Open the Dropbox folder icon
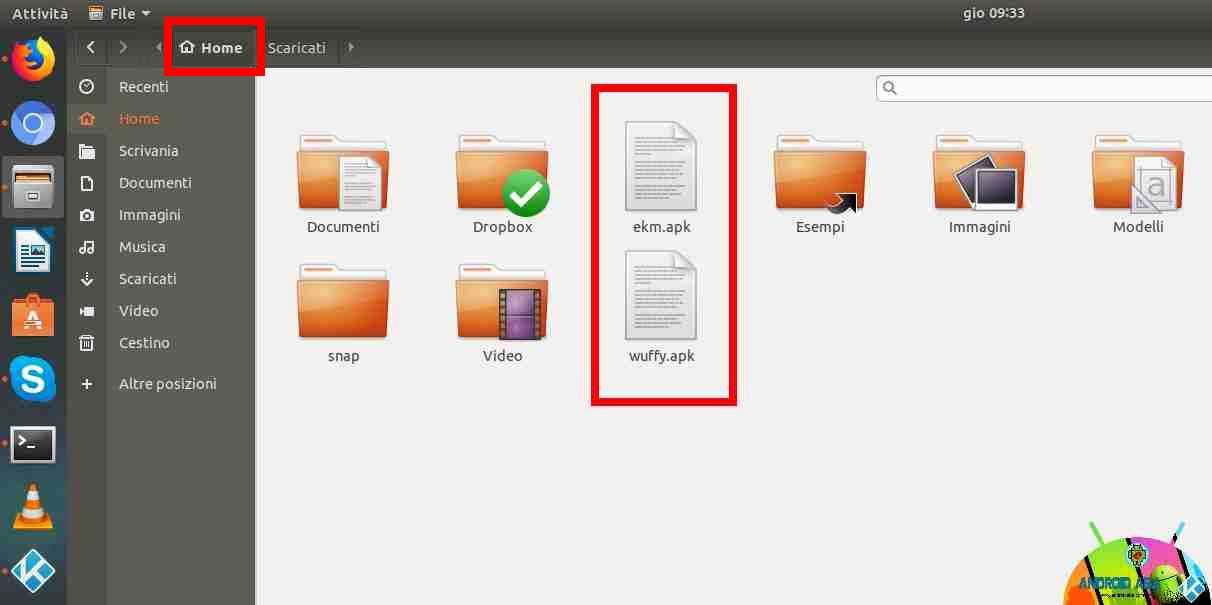 point(502,173)
